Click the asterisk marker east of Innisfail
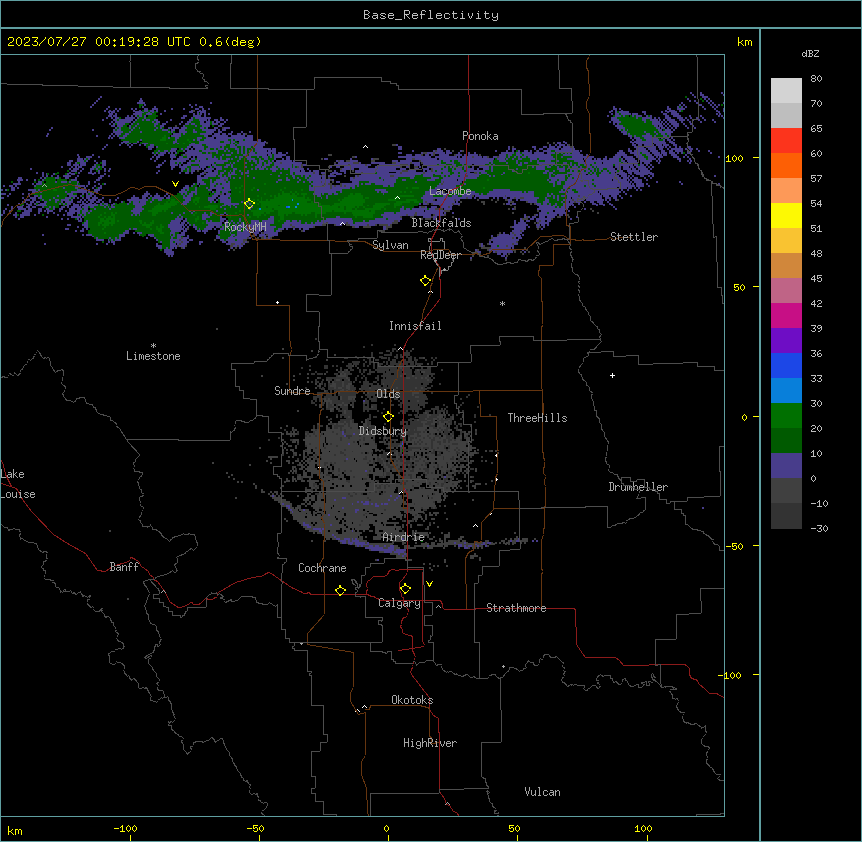Viewport: 862px width, 842px height. click(502, 304)
